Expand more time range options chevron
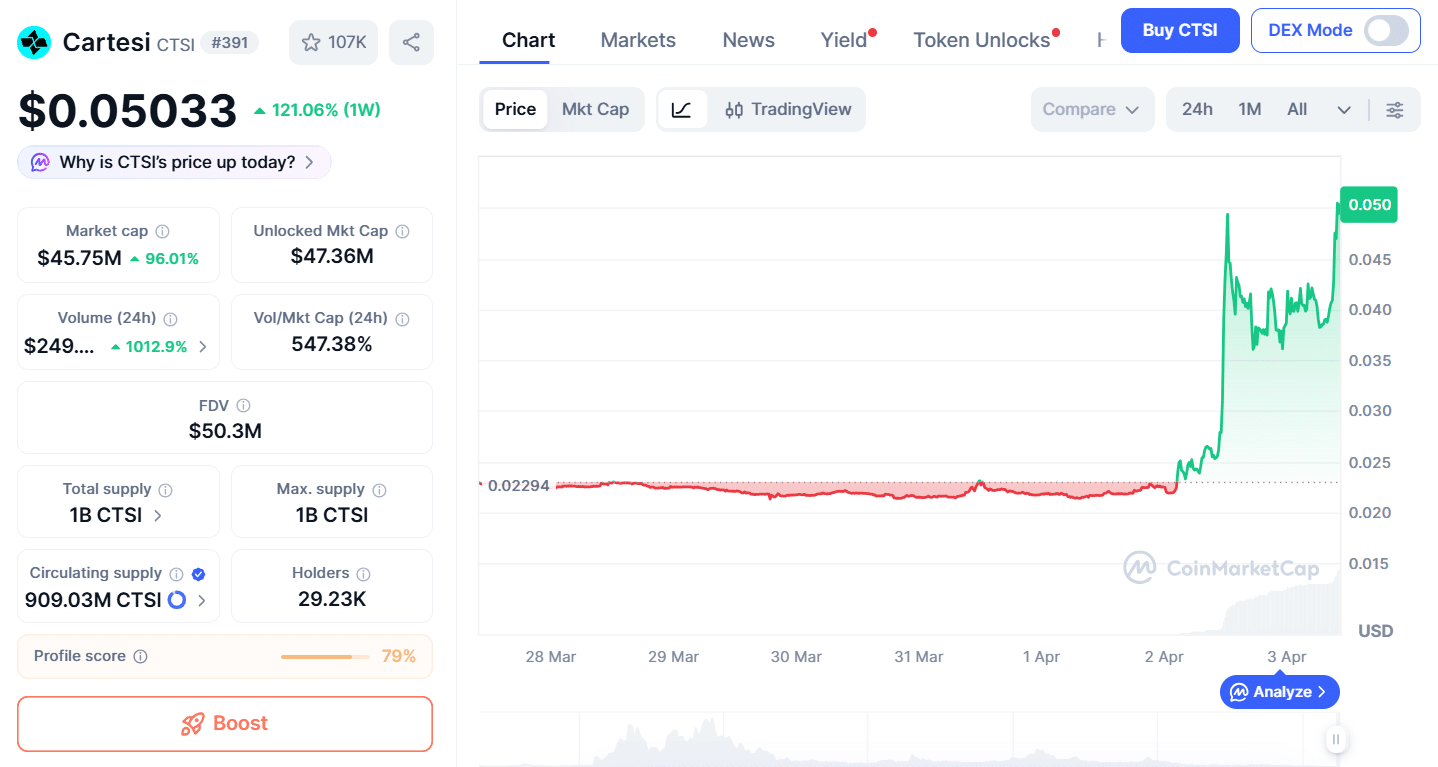Viewport: 1438px width, 767px height. click(x=1343, y=109)
